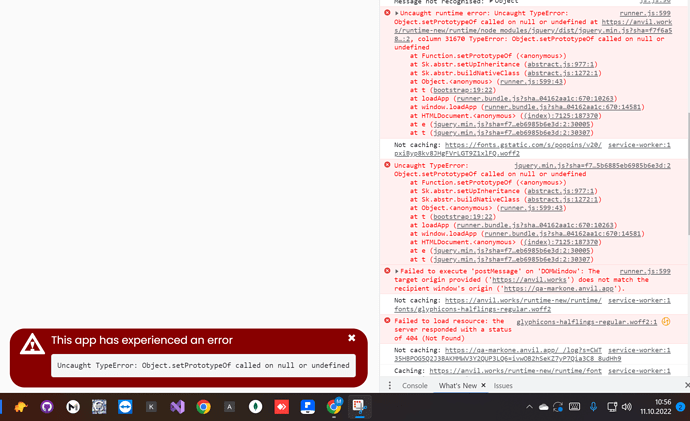
Task: Close the What's New tab
Action: click(x=483, y=385)
